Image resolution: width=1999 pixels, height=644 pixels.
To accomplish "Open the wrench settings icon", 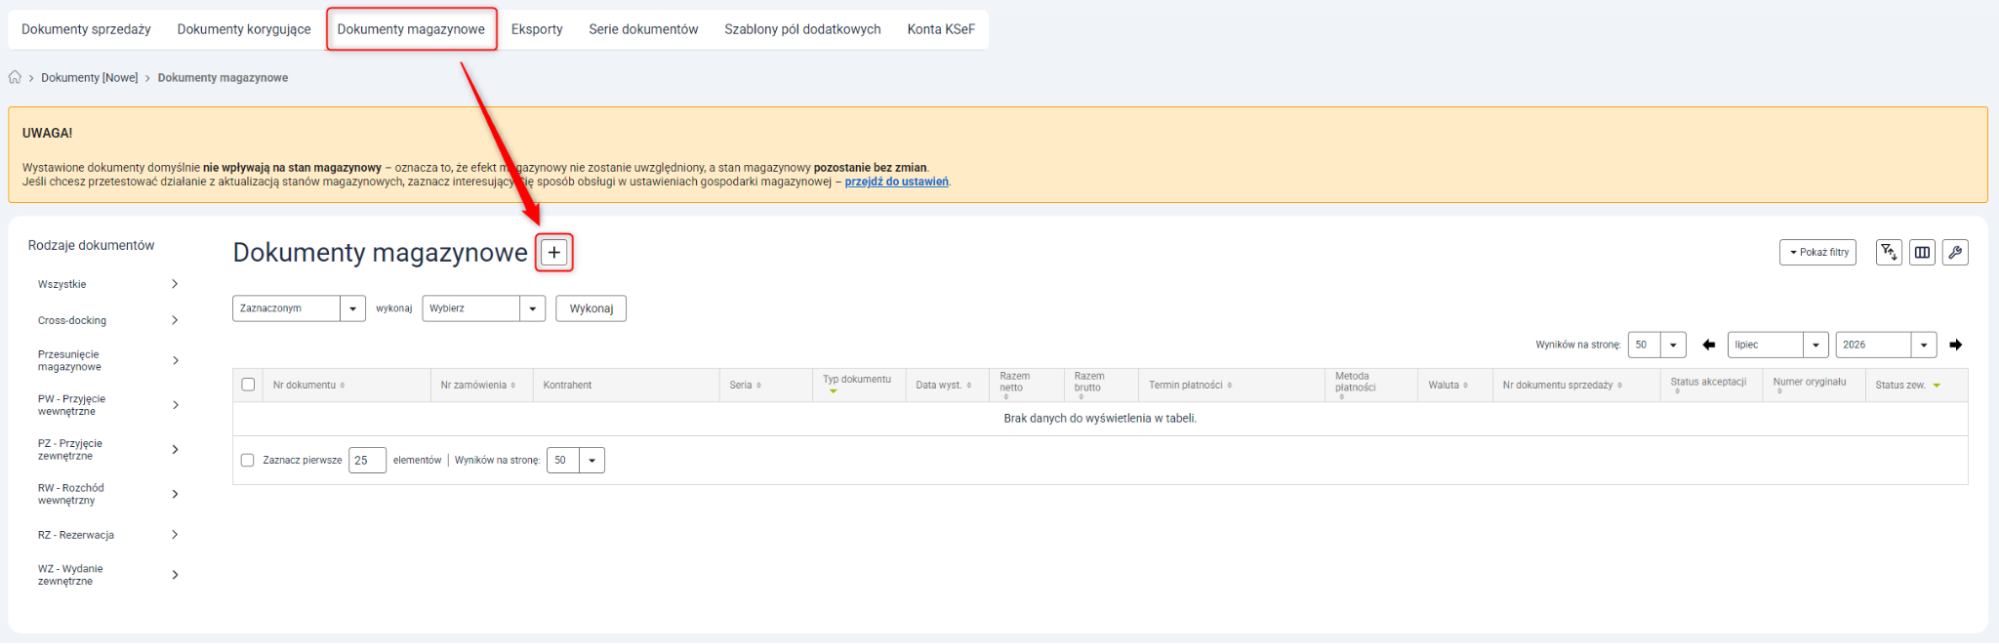I will point(1955,252).
